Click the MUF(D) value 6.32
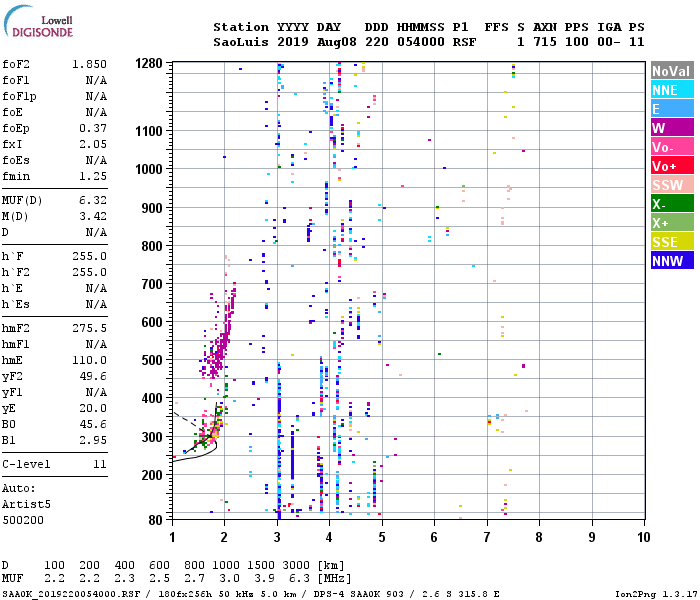Image resolution: width=700 pixels, height=600 pixels. click(93, 200)
